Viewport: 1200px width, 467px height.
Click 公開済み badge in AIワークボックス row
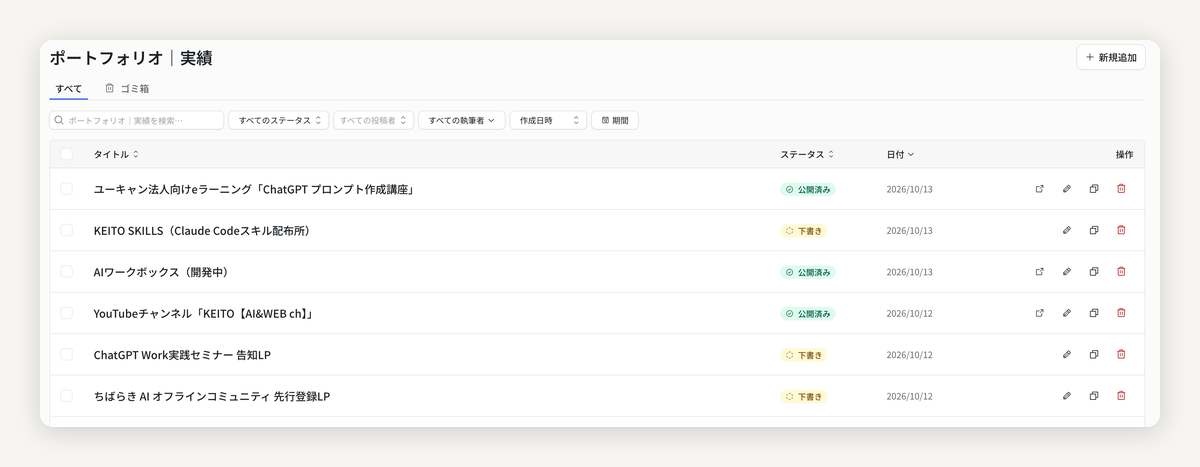(x=808, y=272)
